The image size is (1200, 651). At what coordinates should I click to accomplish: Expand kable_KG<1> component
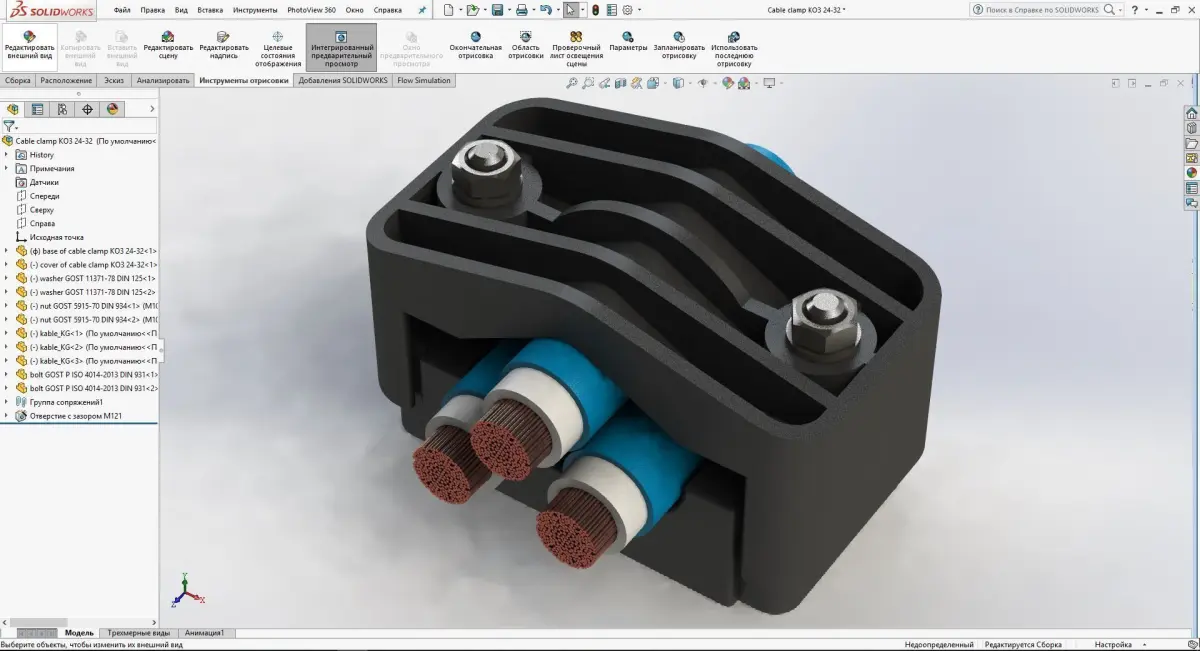coord(7,333)
